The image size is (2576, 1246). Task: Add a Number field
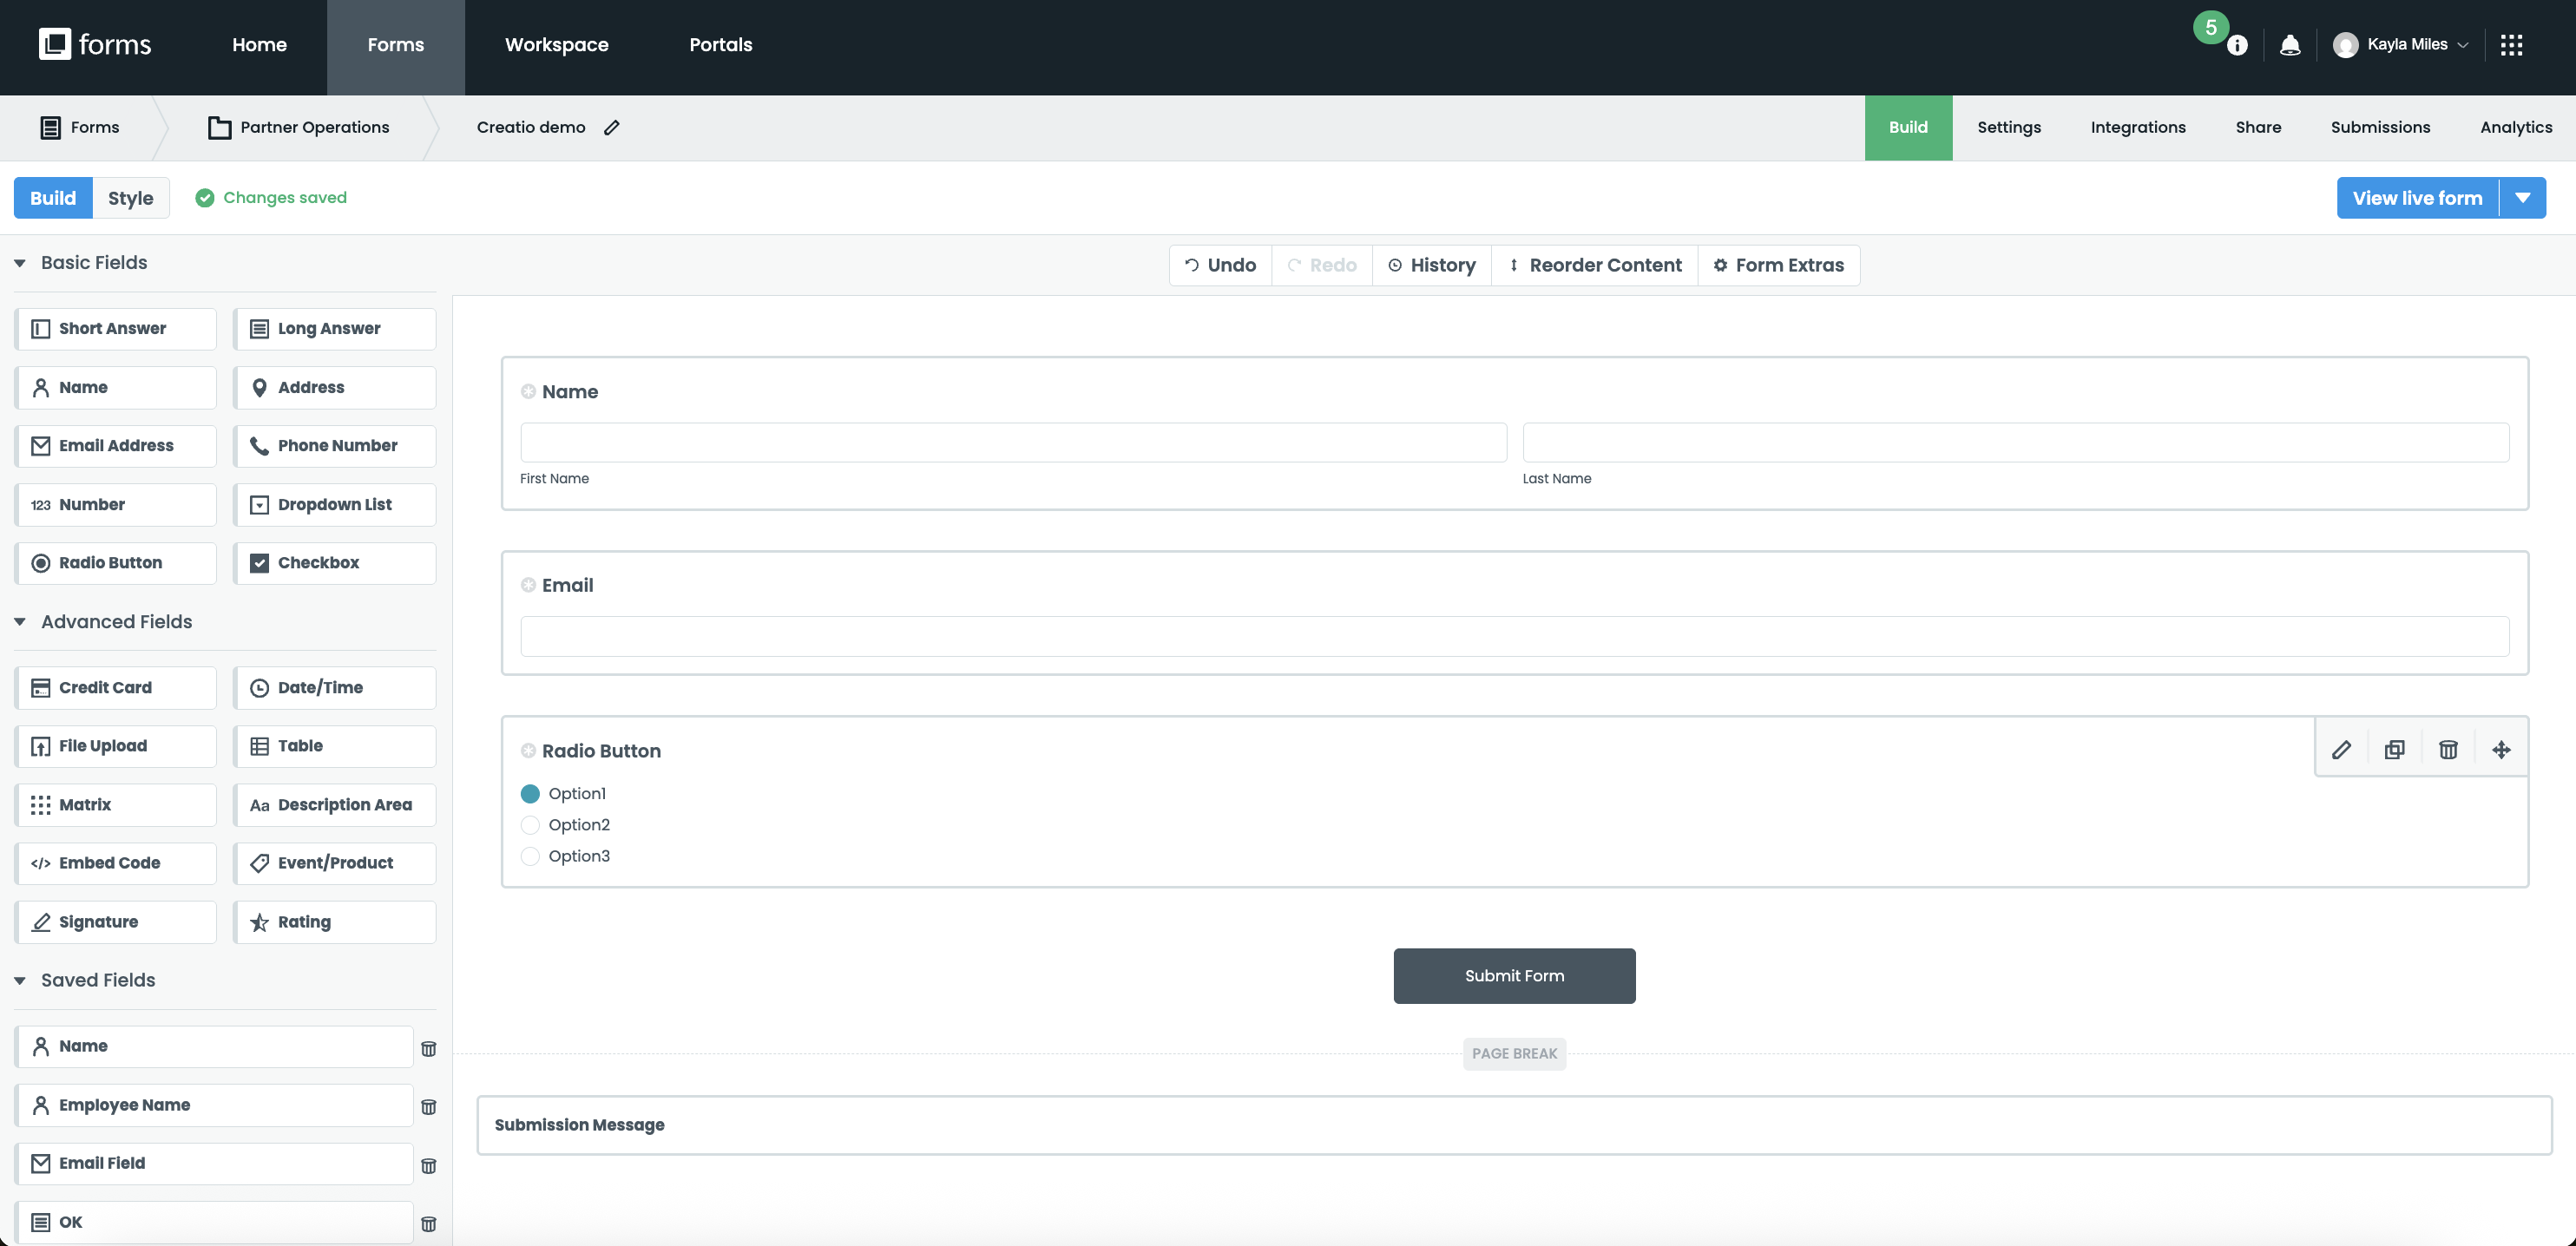116,505
